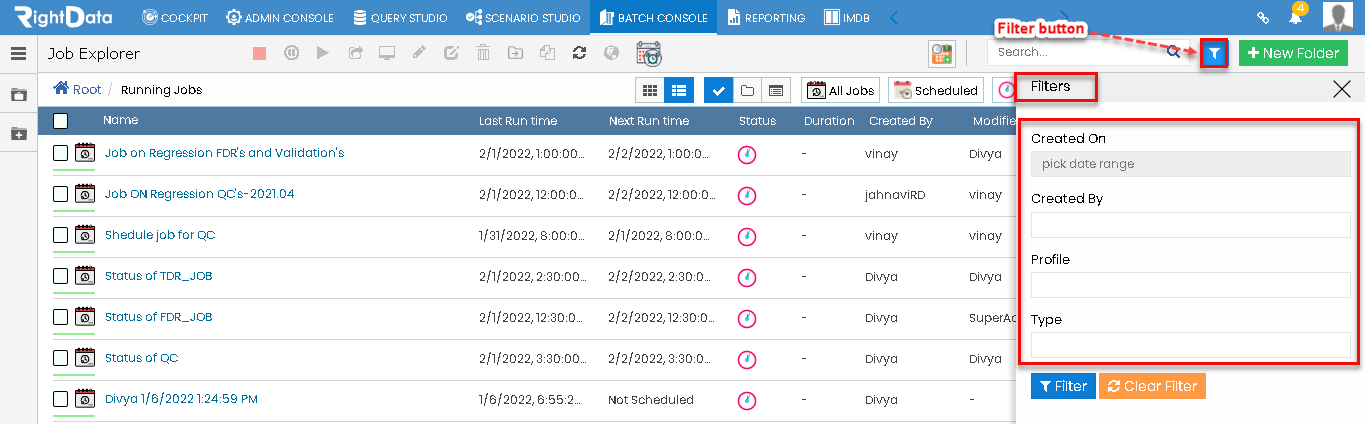This screenshot has width=1365, height=424.
Task: Click the monitor screen toolbar icon
Action: pyautogui.click(x=387, y=54)
